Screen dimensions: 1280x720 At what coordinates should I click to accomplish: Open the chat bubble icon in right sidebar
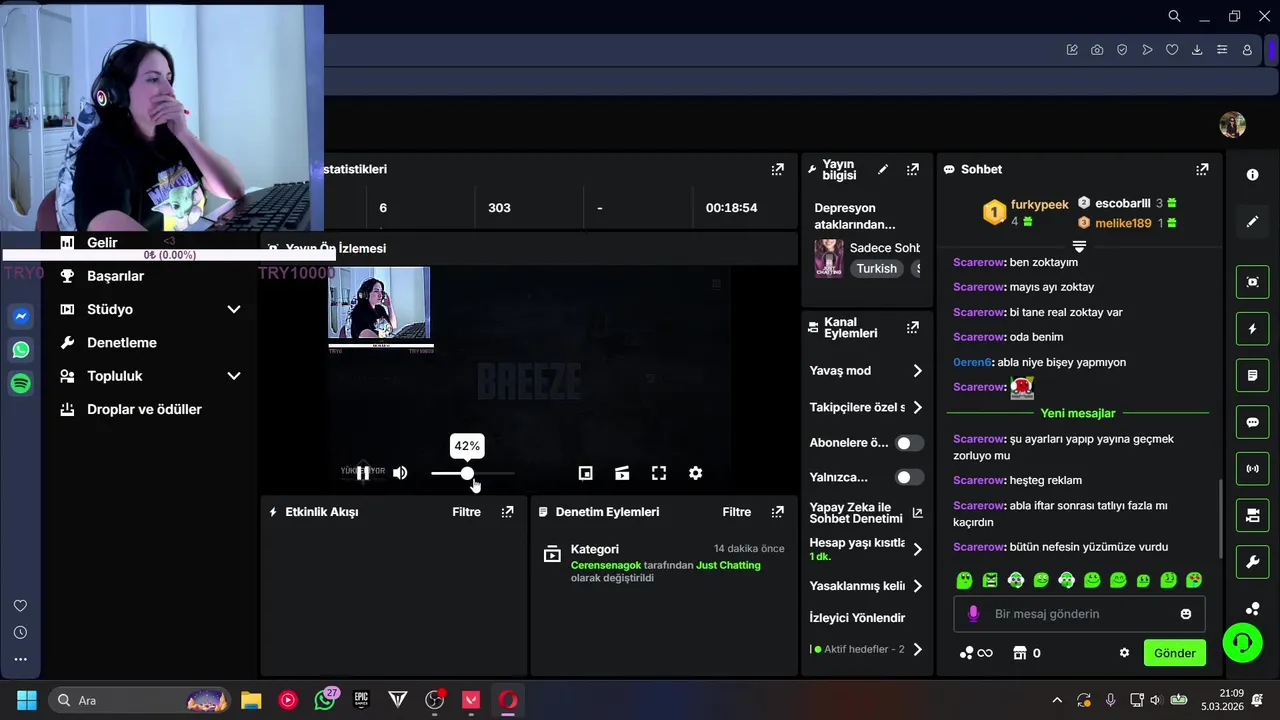point(1252,422)
